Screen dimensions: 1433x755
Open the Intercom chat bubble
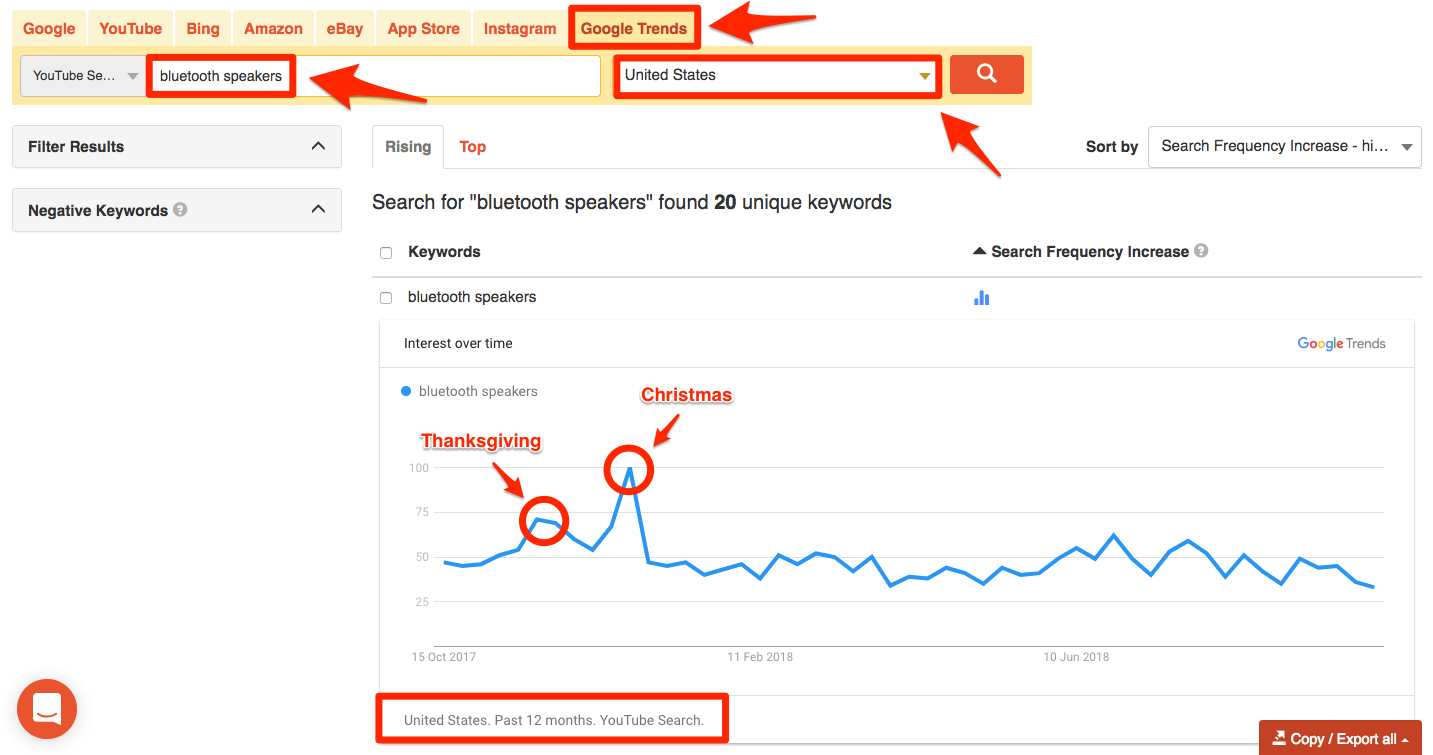[x=47, y=709]
